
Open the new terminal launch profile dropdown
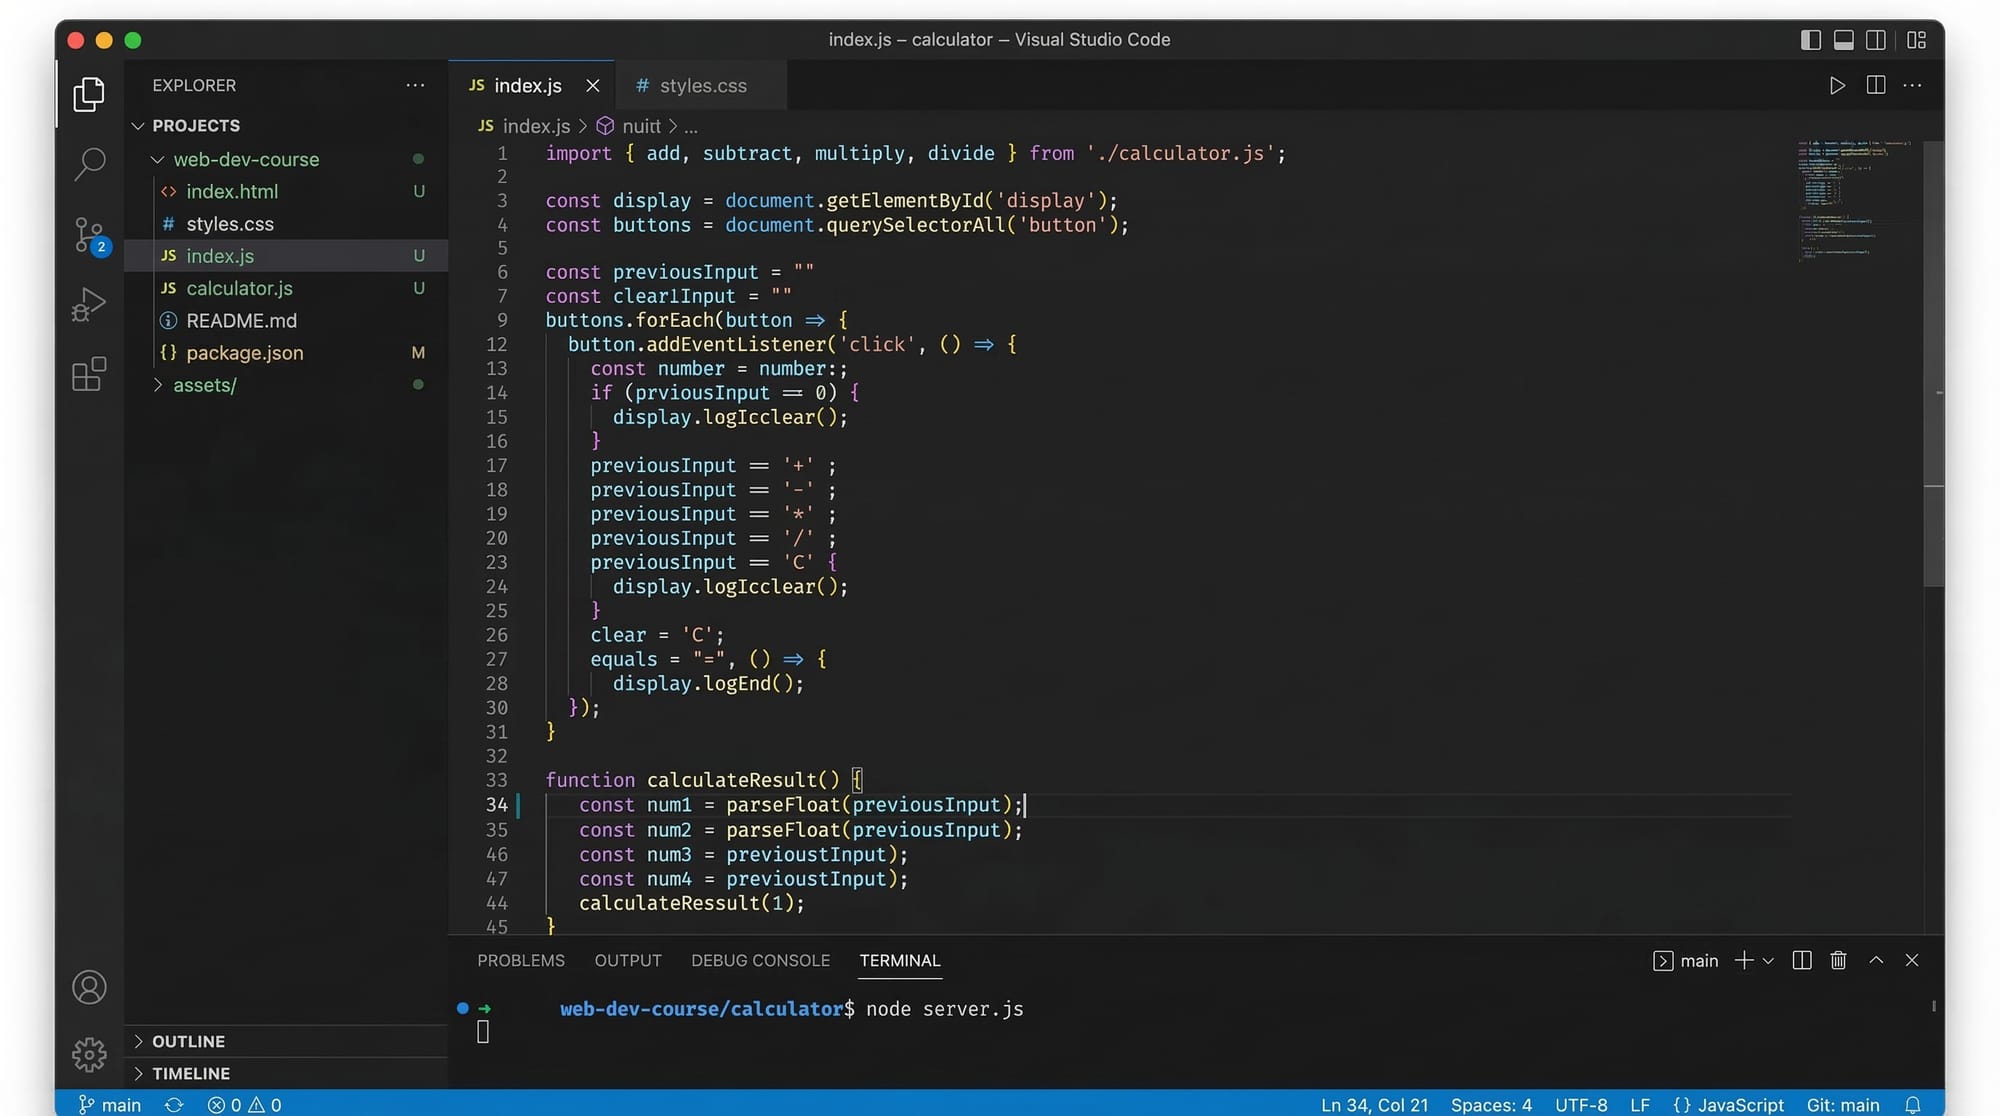pyautogui.click(x=1768, y=960)
